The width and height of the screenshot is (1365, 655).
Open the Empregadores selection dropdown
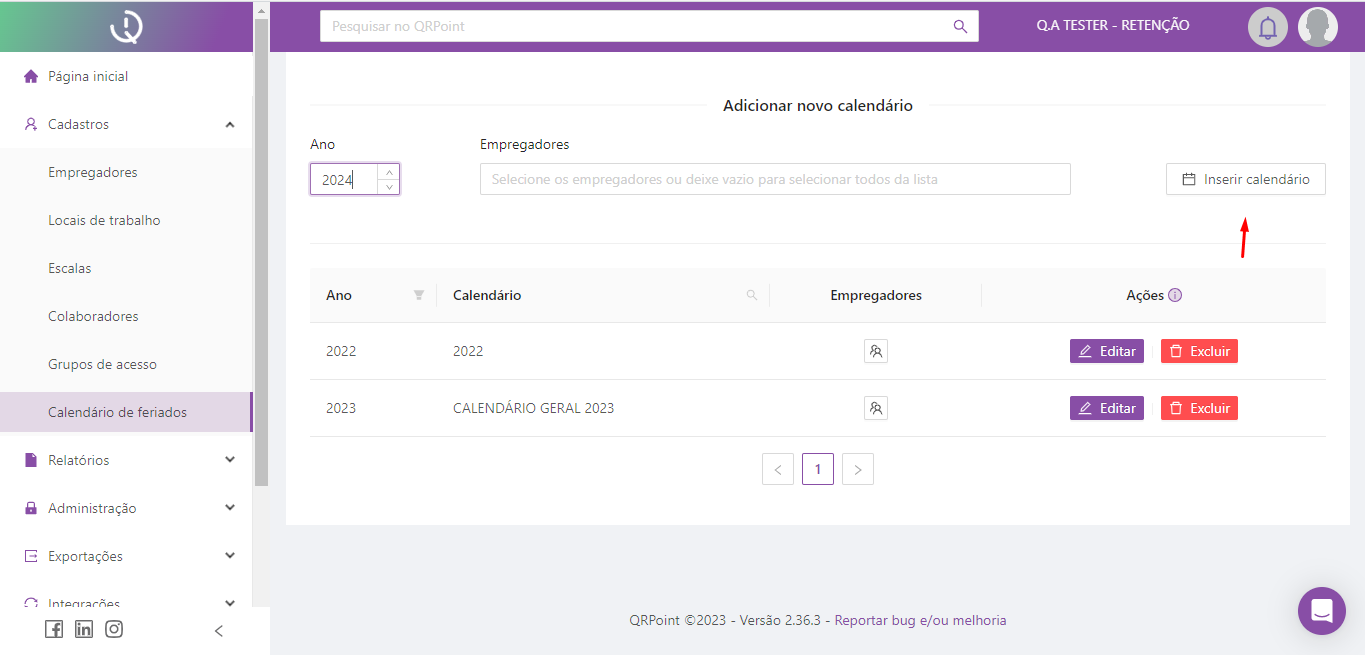(775, 180)
